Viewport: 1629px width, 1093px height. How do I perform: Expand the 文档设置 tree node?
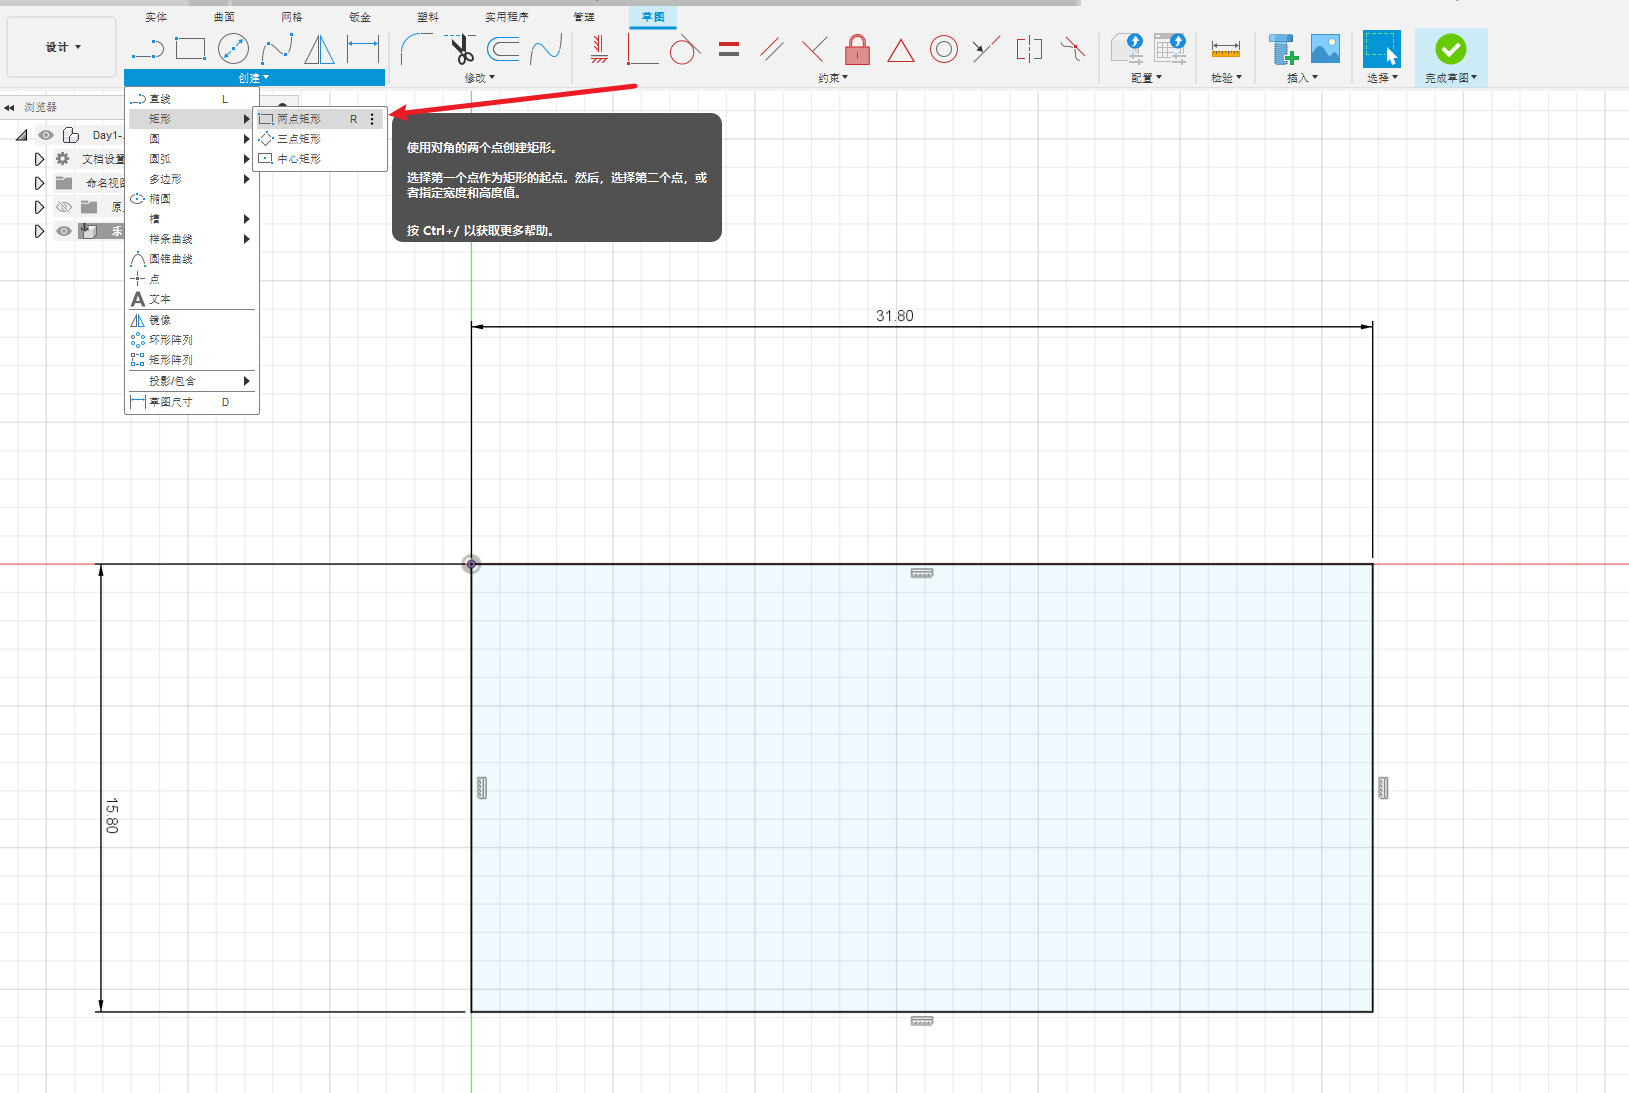(x=39, y=159)
